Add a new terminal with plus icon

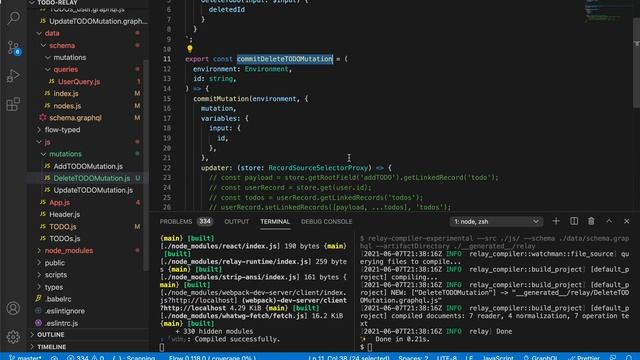pyautogui.click(x=556, y=221)
